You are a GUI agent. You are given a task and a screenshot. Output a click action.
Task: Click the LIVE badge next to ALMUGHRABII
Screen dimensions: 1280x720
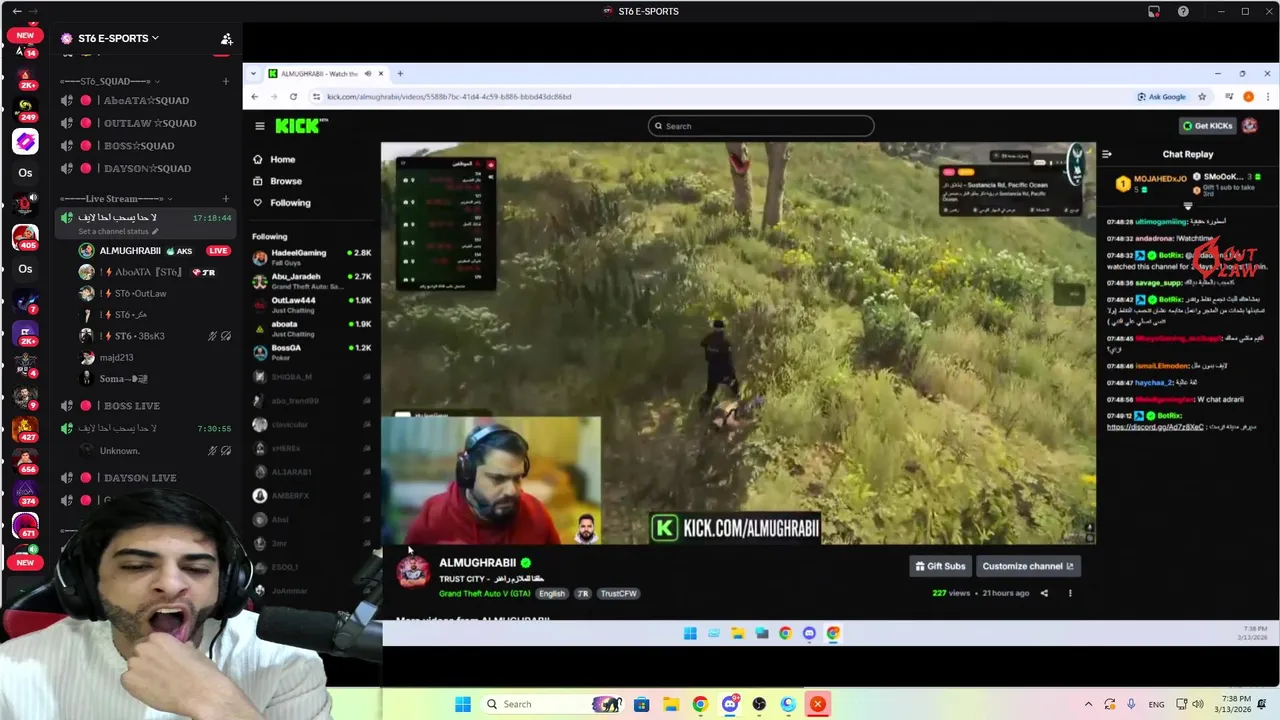coord(218,251)
